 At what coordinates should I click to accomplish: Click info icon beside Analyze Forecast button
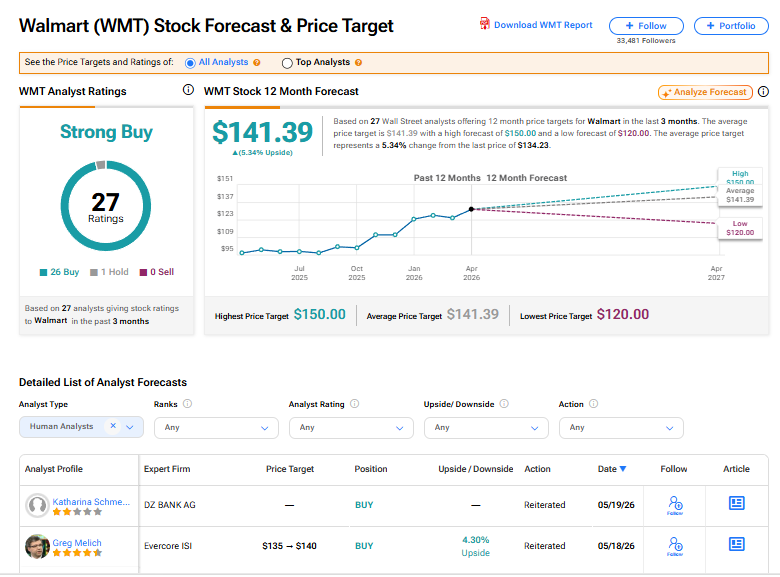tap(763, 92)
